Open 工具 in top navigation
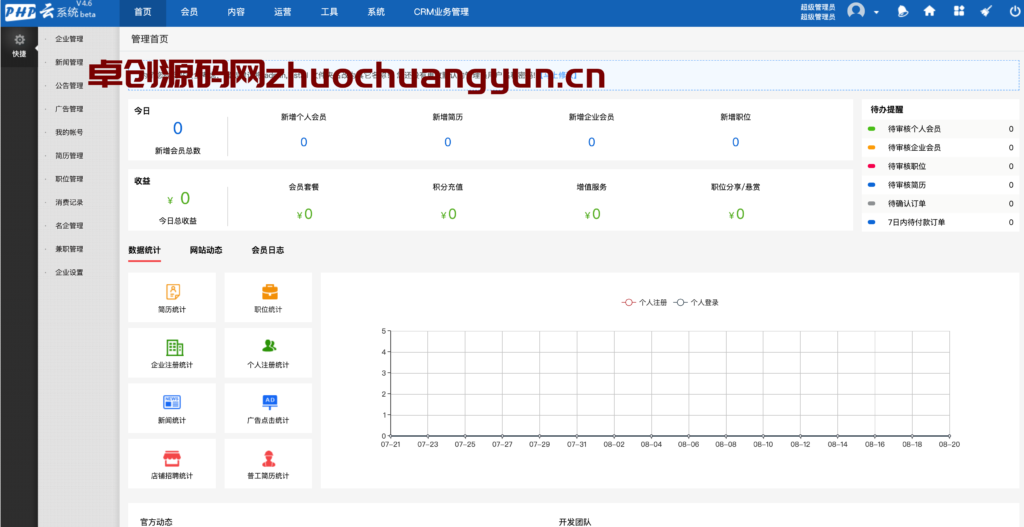This screenshot has height=527, width=1024. click(329, 12)
